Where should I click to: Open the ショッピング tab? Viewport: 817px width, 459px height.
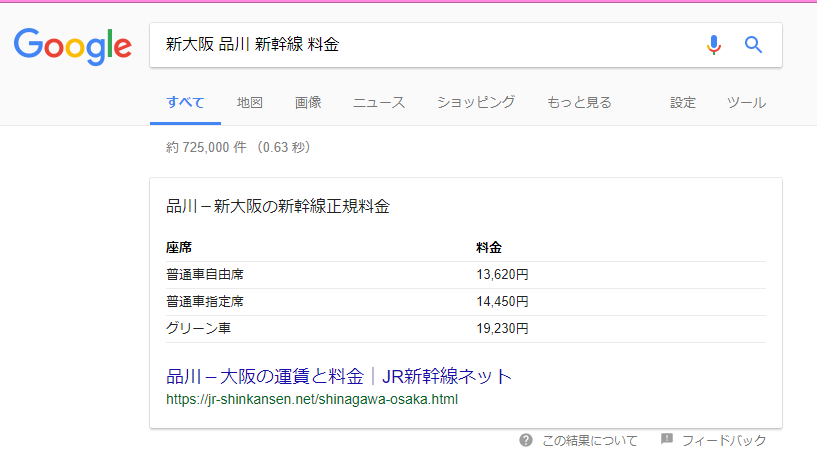coord(476,103)
